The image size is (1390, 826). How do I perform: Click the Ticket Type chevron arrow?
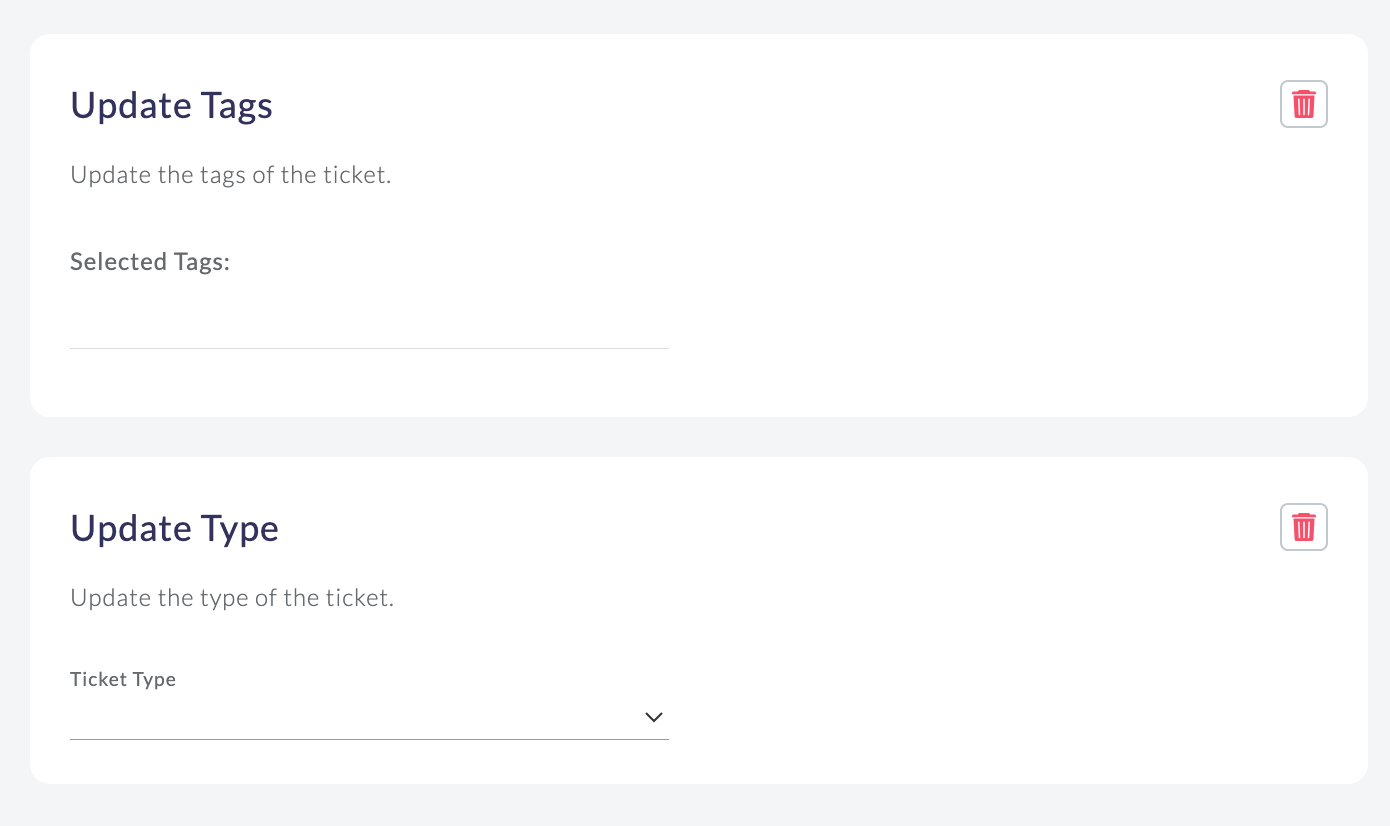click(x=654, y=717)
